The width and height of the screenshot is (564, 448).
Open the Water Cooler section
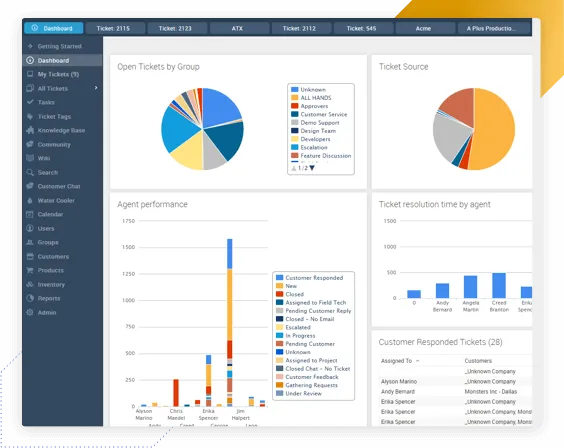(63, 200)
